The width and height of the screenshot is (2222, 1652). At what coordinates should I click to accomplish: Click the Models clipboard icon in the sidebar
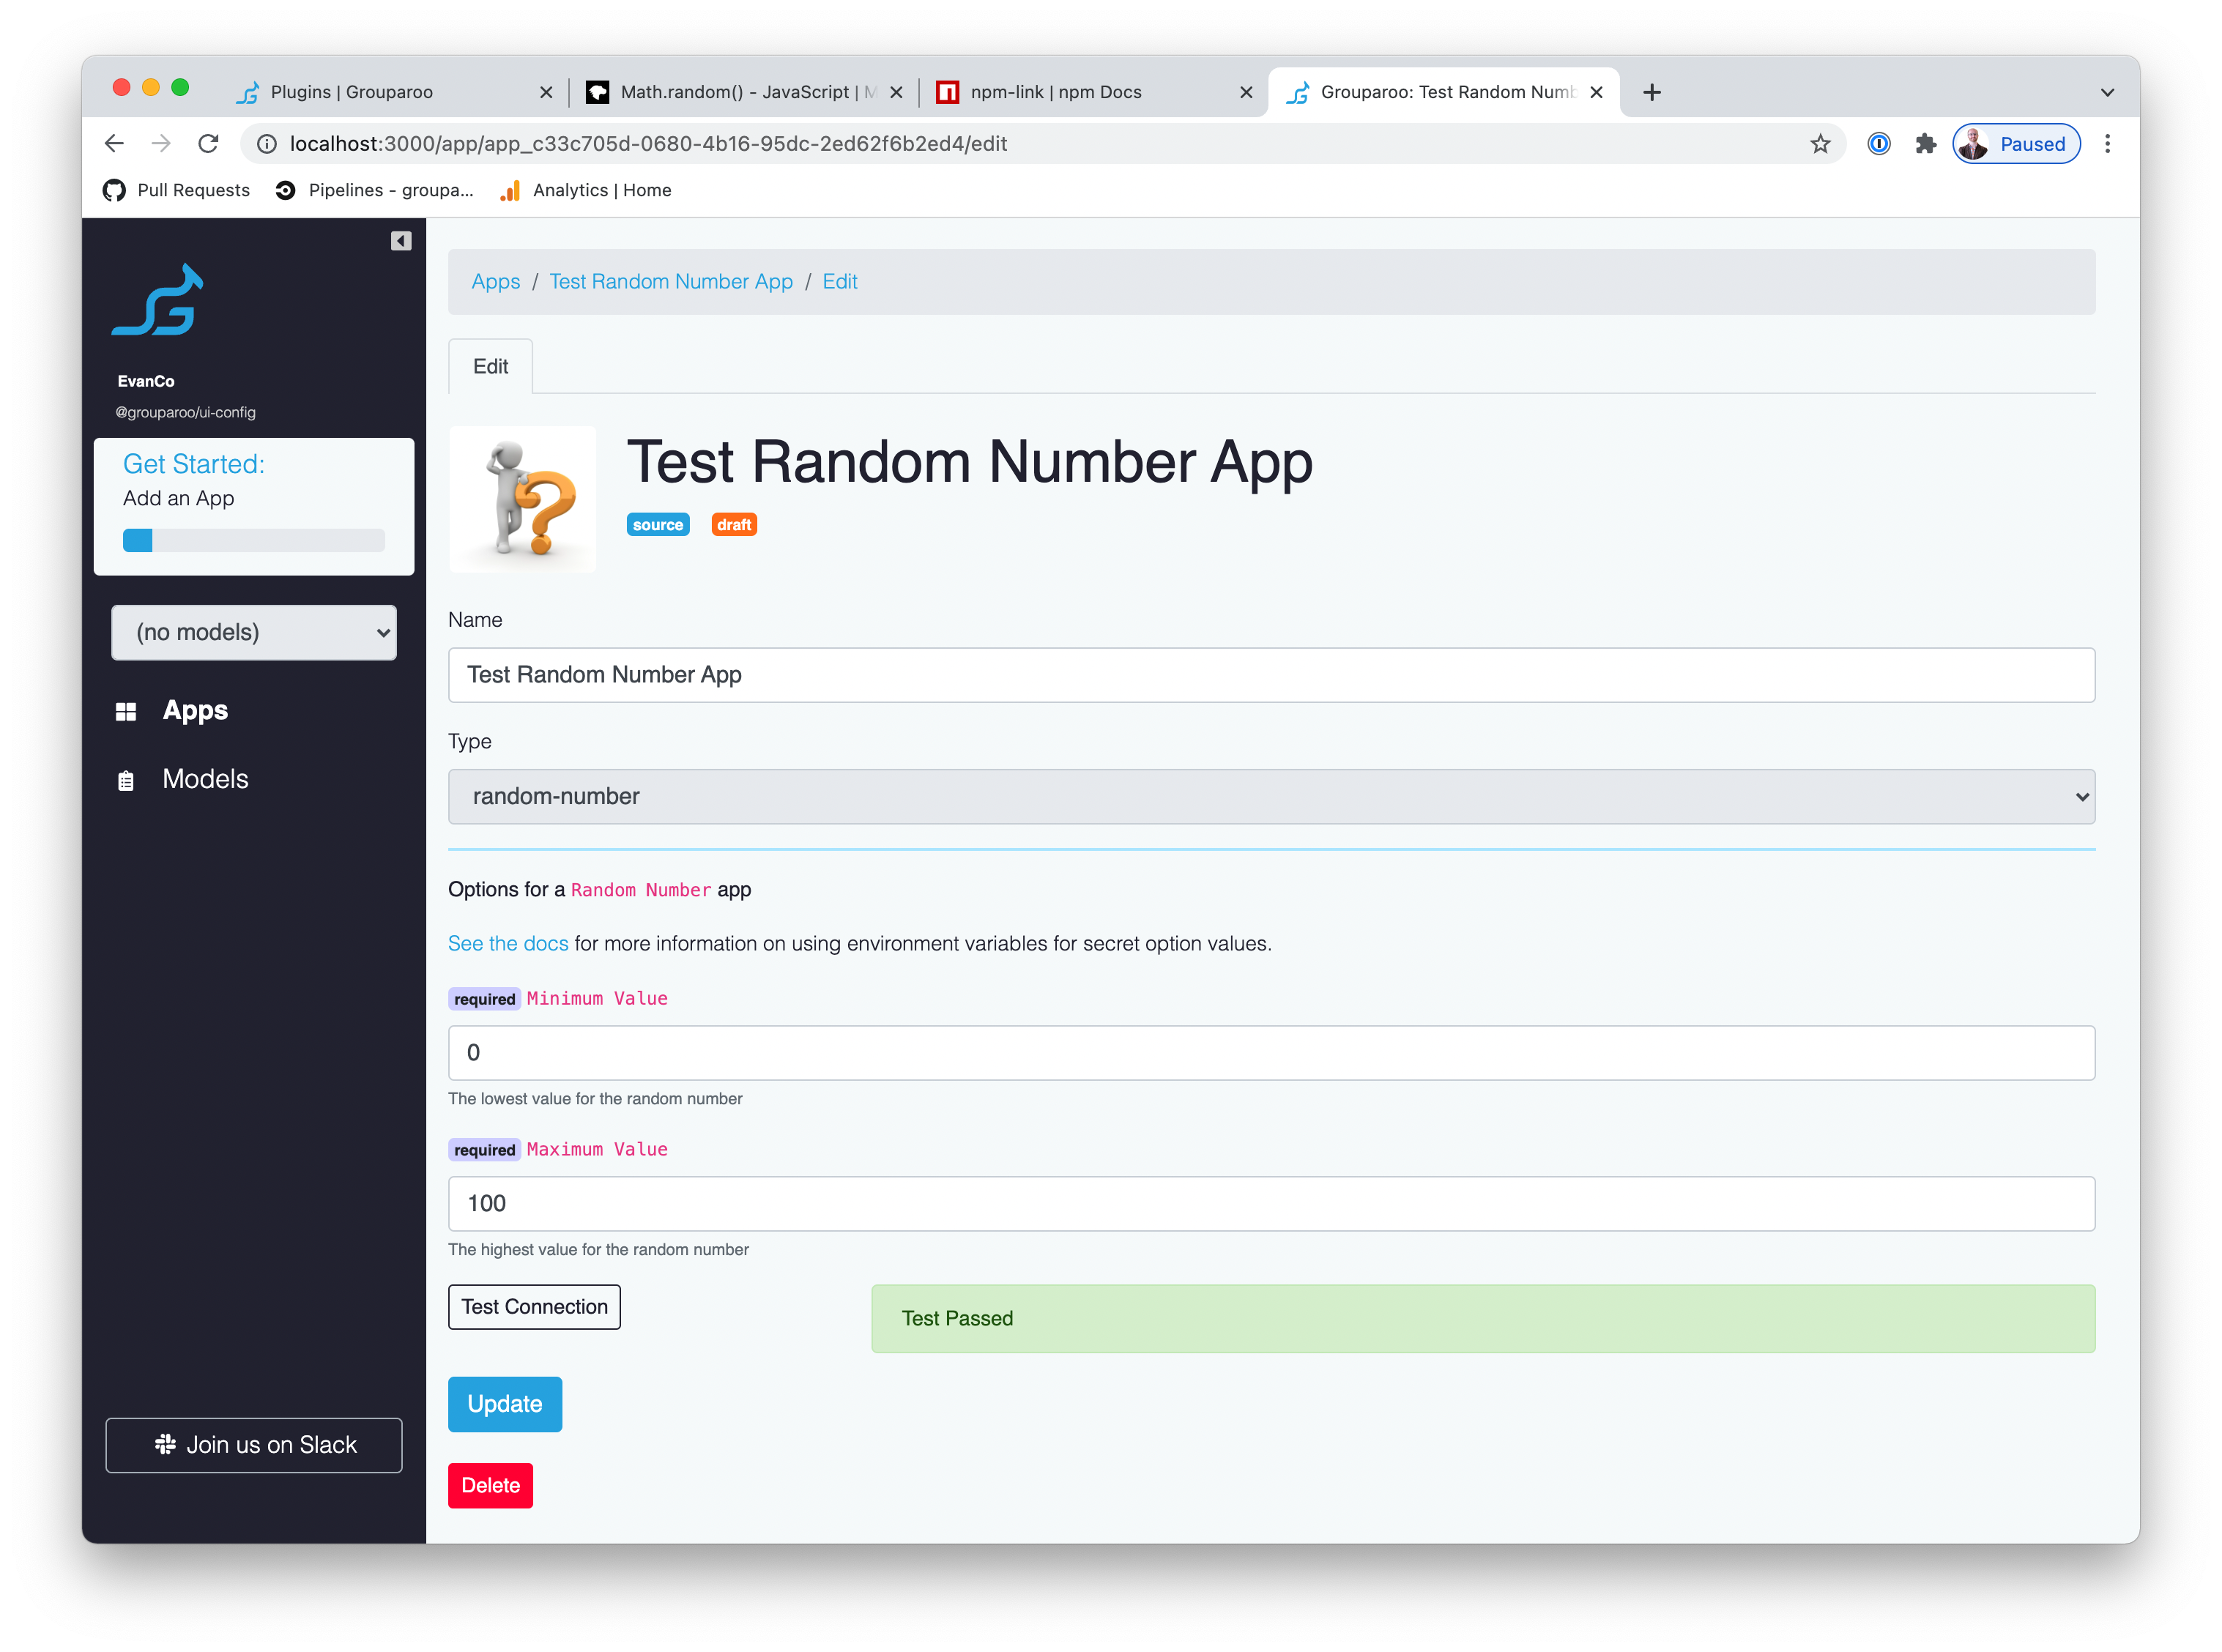tap(126, 780)
